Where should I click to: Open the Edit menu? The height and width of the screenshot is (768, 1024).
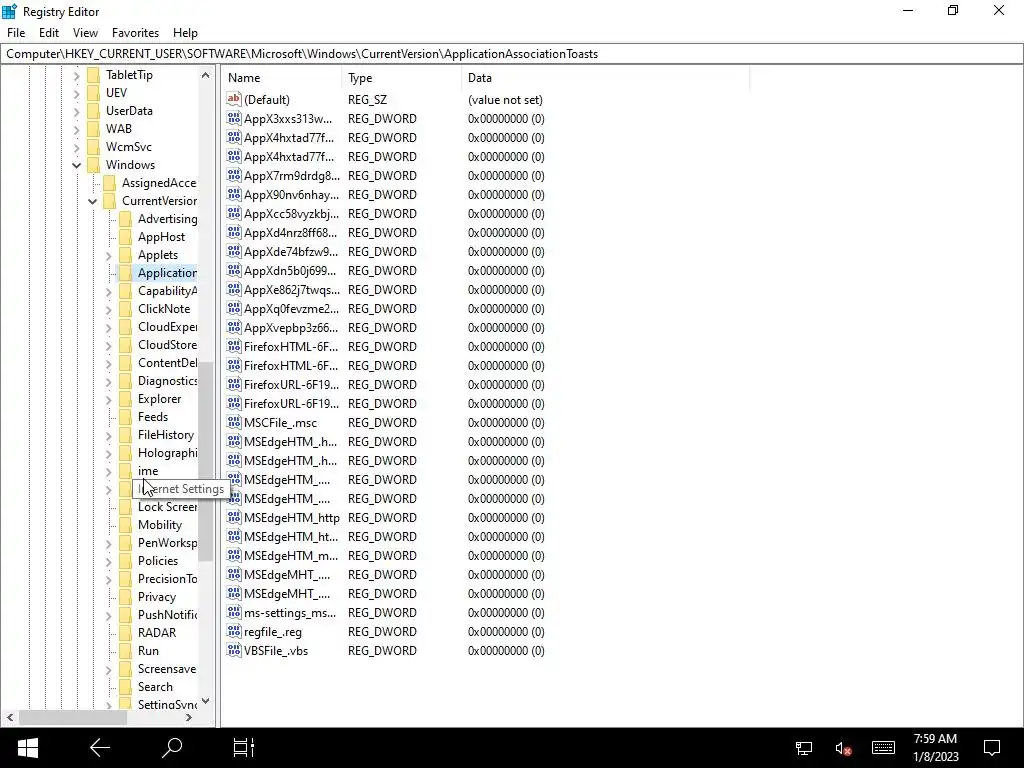[49, 33]
